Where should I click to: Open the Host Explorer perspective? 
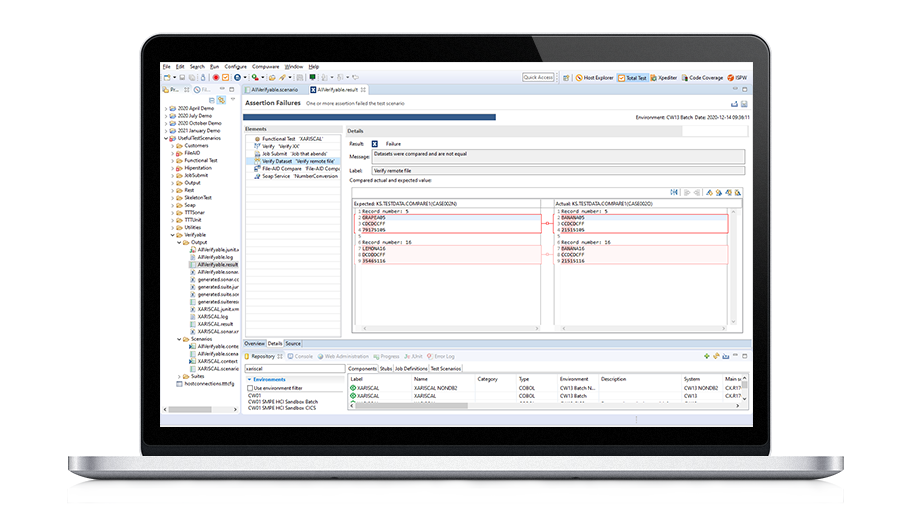coord(596,77)
